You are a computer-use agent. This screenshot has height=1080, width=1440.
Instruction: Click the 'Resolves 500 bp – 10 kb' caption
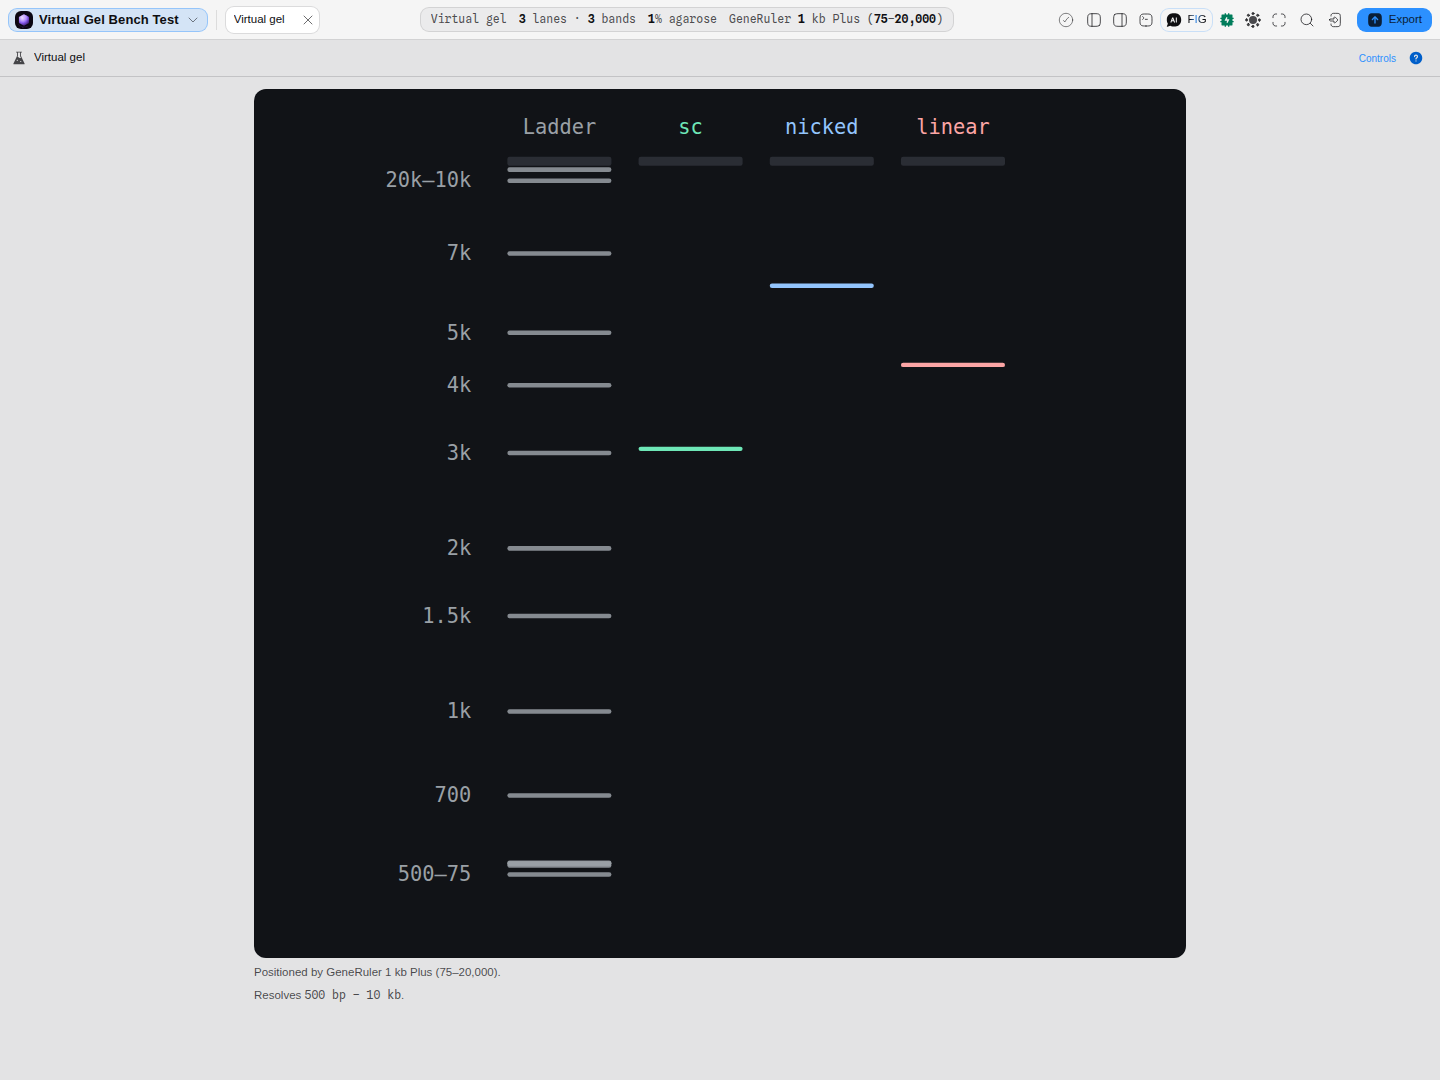[x=329, y=995]
